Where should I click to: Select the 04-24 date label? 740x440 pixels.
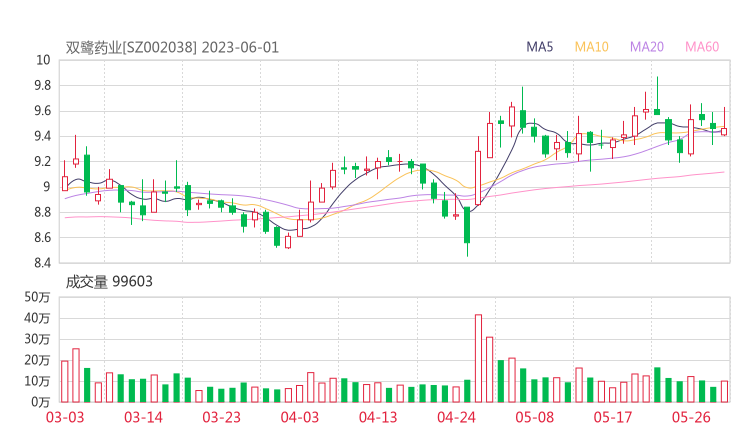[456, 417]
